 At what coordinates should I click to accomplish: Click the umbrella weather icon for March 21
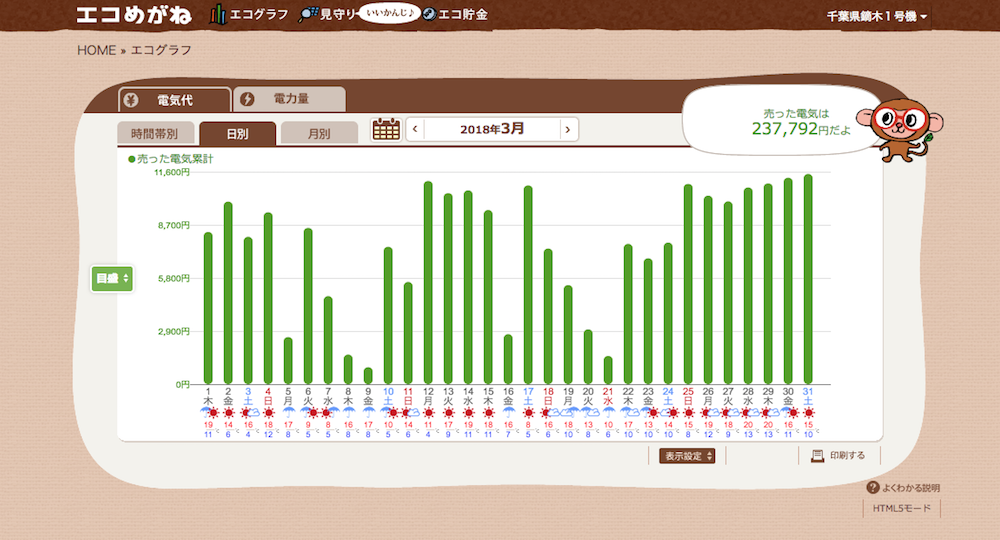(x=608, y=413)
